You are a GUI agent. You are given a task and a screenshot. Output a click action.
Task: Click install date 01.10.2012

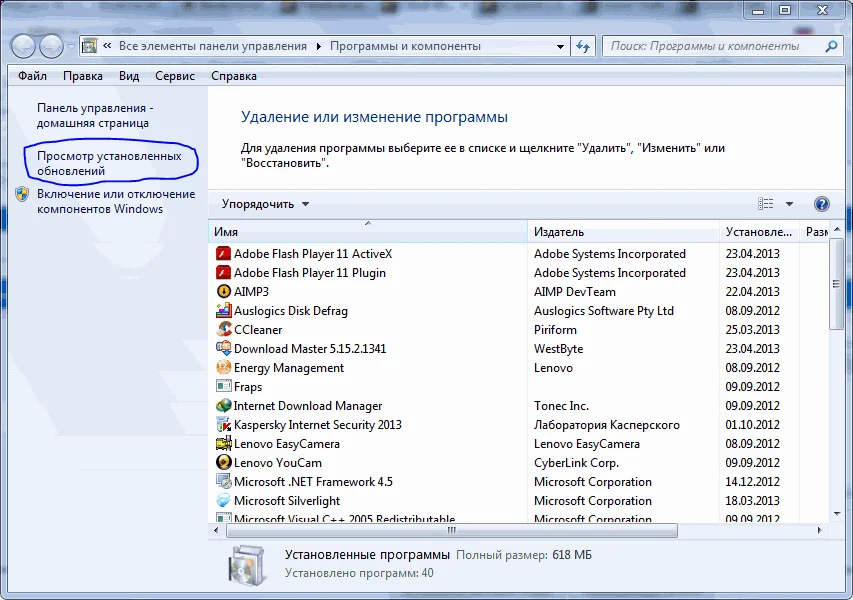(x=752, y=425)
